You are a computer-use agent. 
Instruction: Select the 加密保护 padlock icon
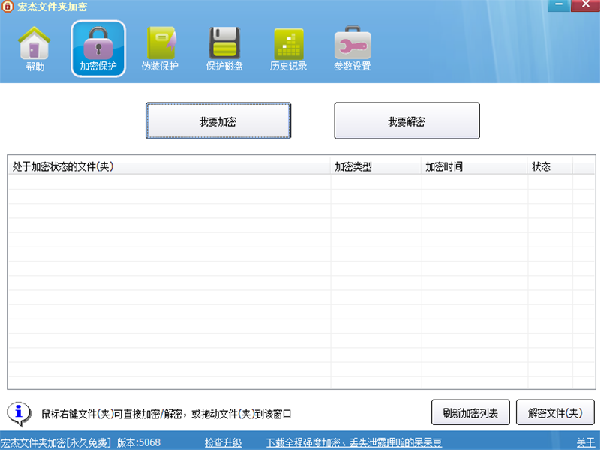[98, 47]
